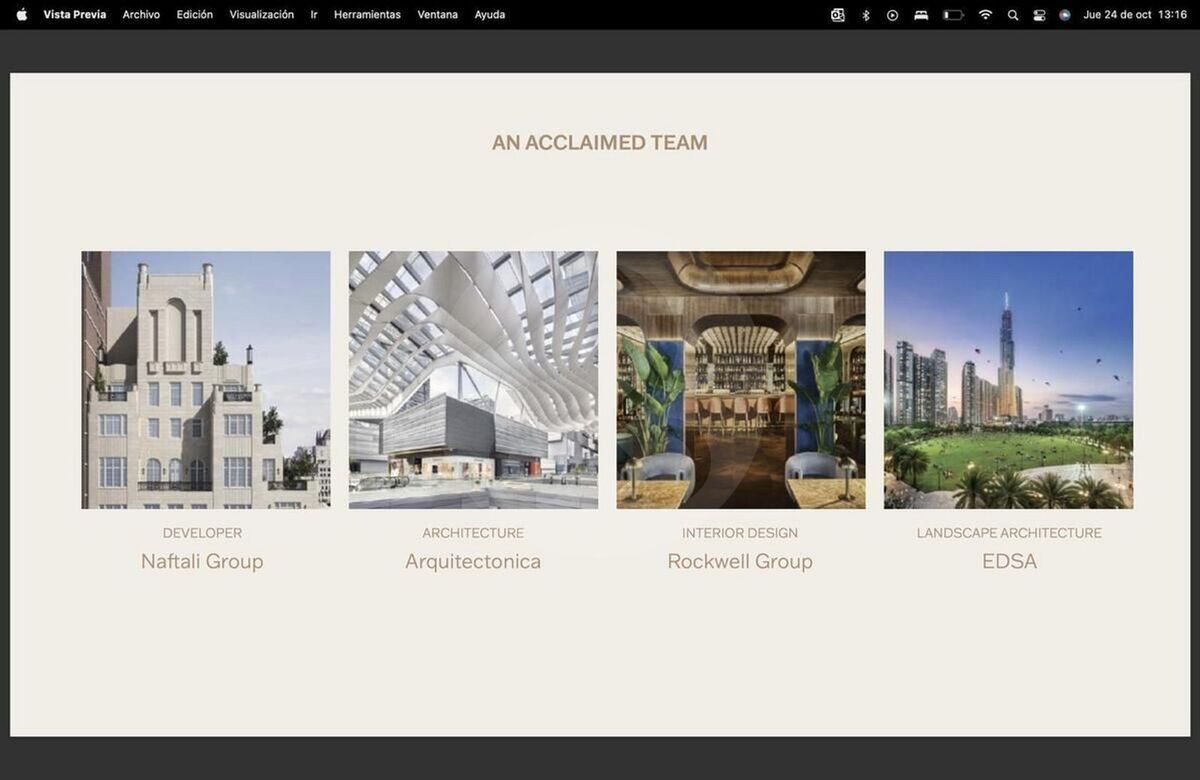The width and height of the screenshot is (1200, 780).
Task: Open the Wi-Fi menu
Action: click(985, 15)
